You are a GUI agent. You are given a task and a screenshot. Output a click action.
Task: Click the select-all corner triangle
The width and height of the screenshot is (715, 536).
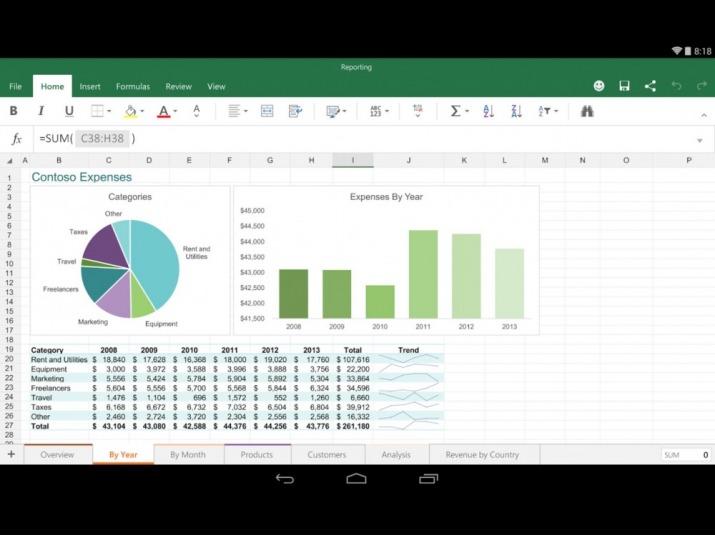tap(9, 161)
